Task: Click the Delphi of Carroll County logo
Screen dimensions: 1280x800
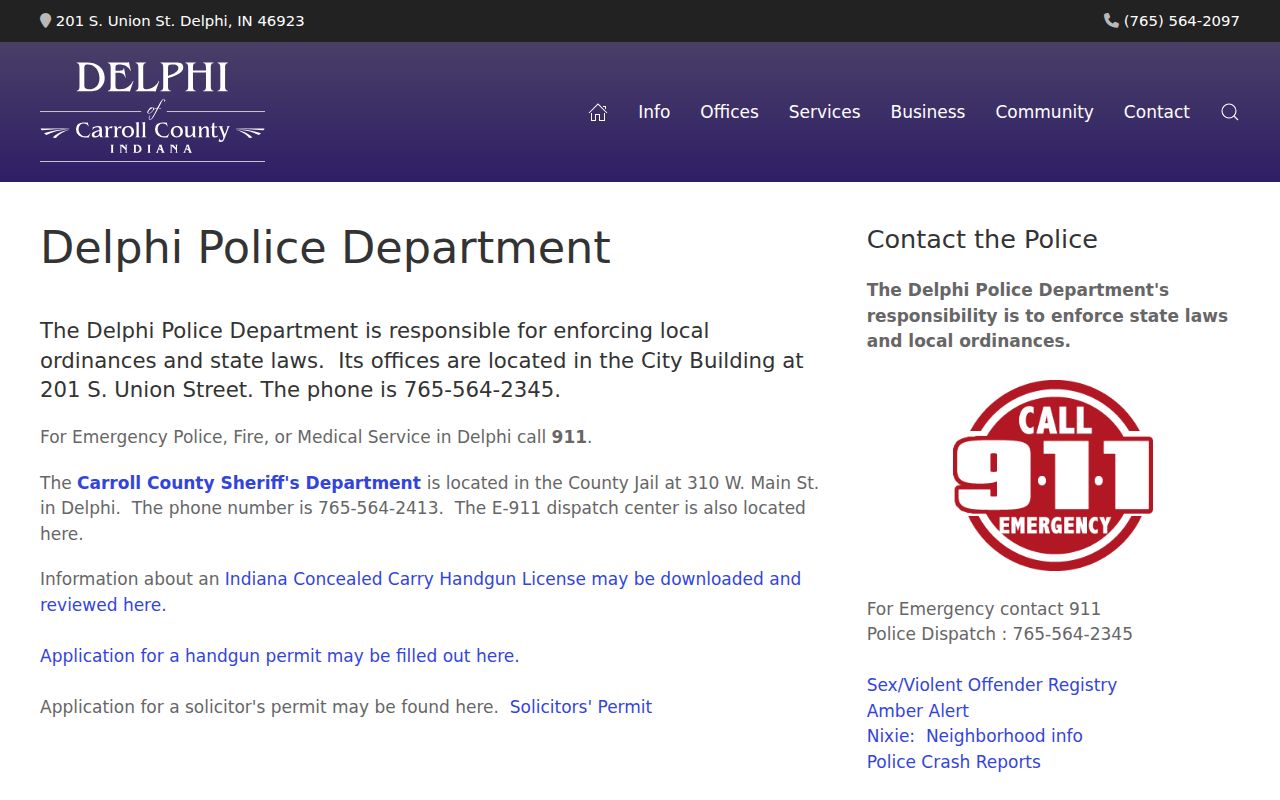Action: point(152,111)
